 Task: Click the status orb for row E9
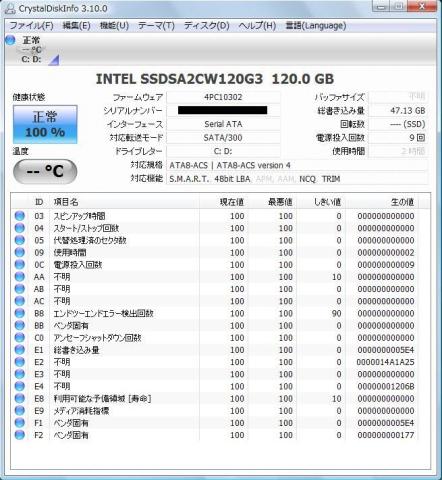point(20,410)
